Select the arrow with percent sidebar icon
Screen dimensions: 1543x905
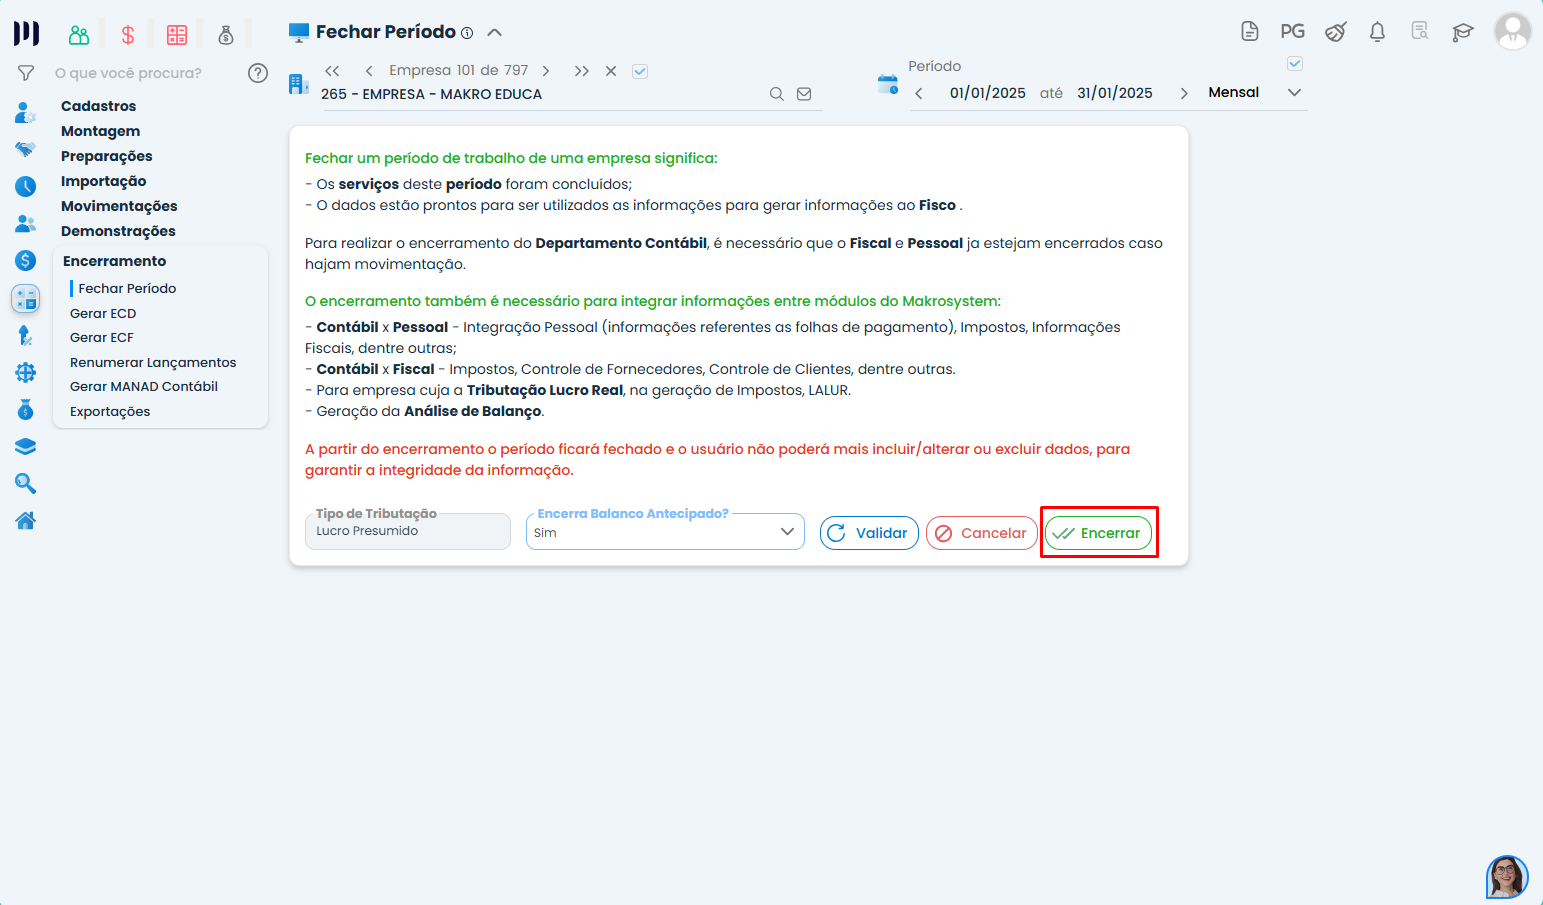pyautogui.click(x=26, y=336)
